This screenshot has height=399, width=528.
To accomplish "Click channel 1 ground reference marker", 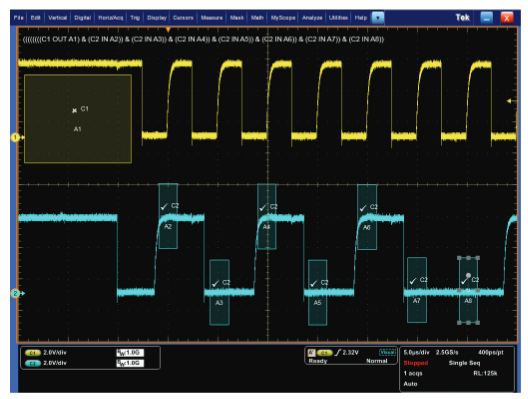I will point(15,137).
